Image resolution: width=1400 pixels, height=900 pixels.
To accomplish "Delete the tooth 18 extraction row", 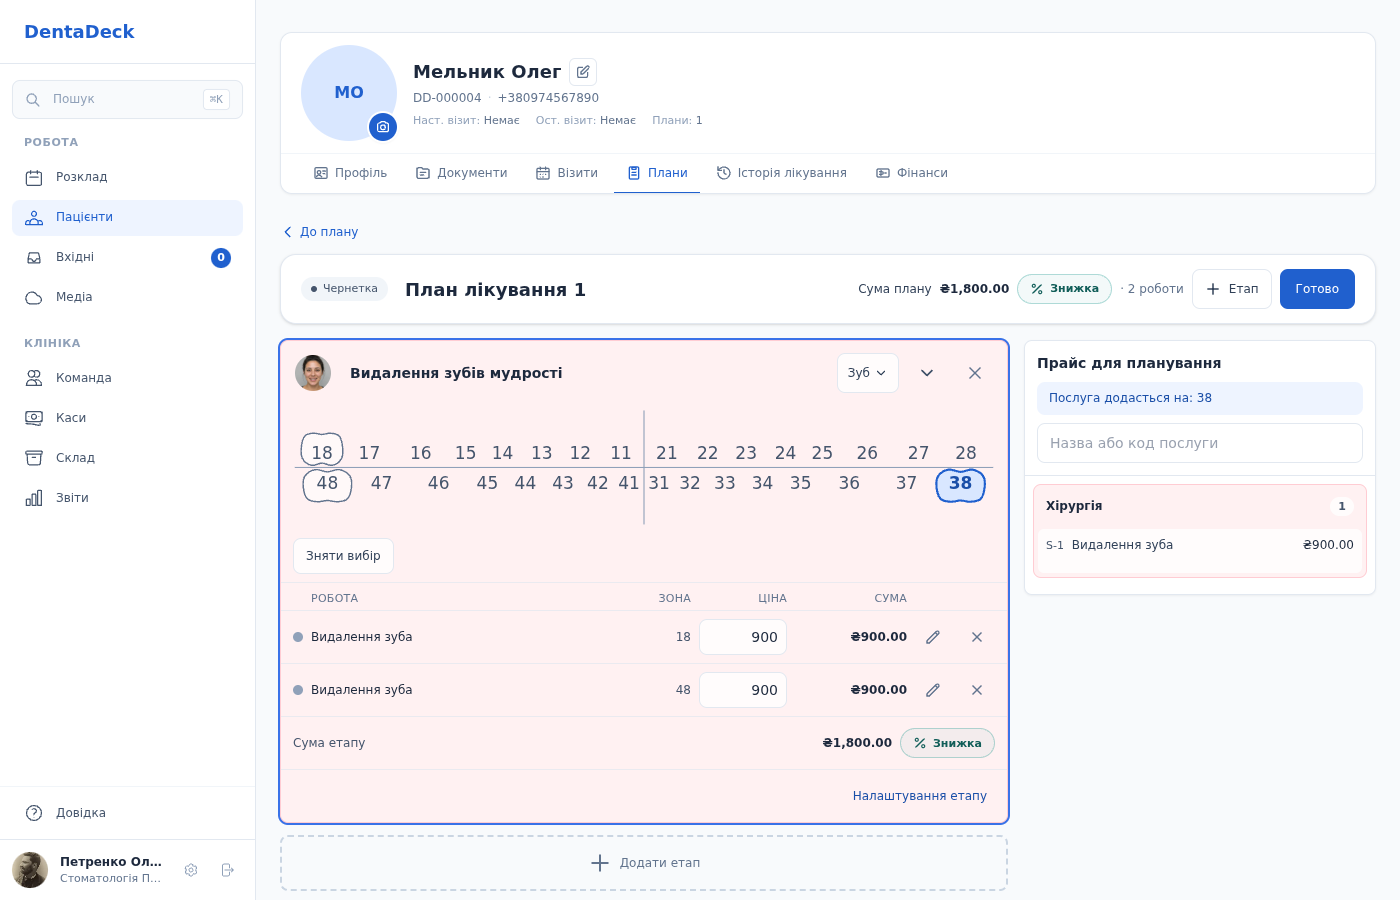I will point(977,637).
